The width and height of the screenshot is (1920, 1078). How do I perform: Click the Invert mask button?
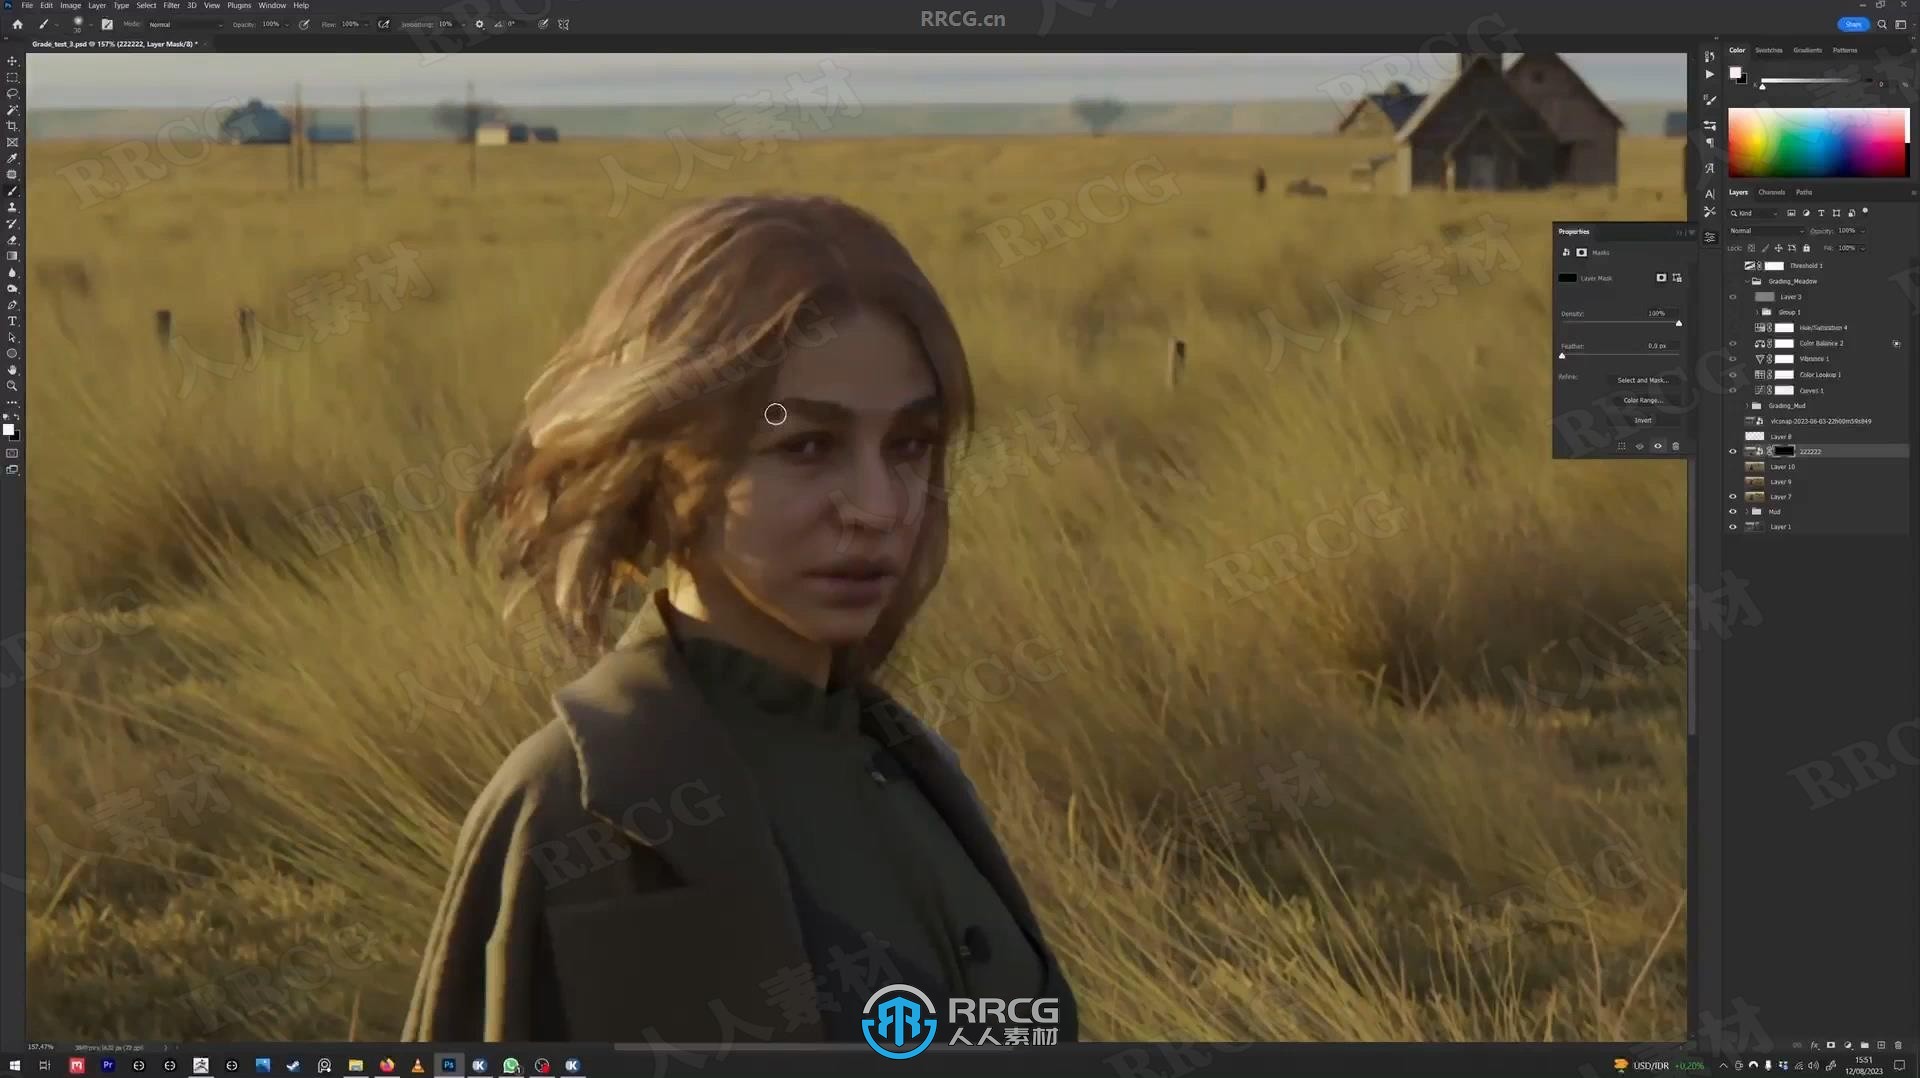coord(1642,420)
